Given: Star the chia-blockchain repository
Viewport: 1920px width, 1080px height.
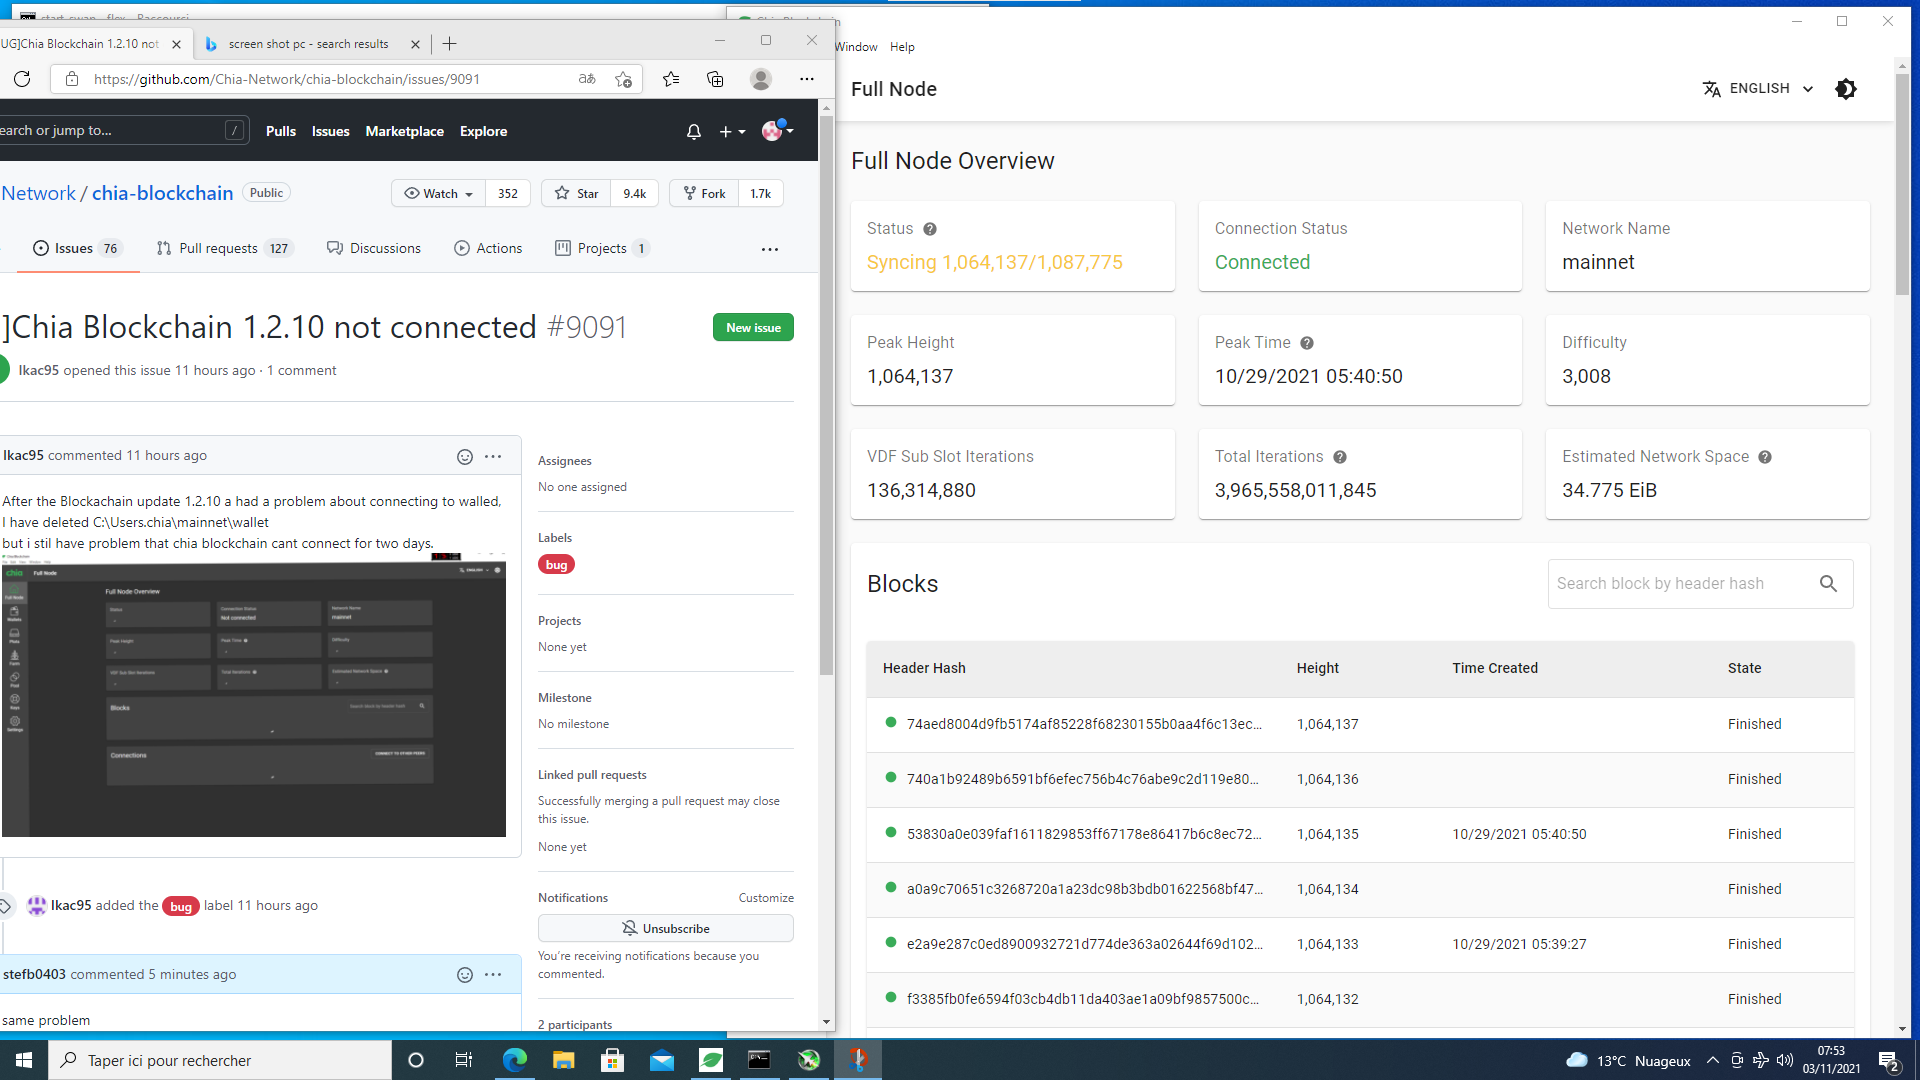Looking at the screenshot, I should pos(577,194).
